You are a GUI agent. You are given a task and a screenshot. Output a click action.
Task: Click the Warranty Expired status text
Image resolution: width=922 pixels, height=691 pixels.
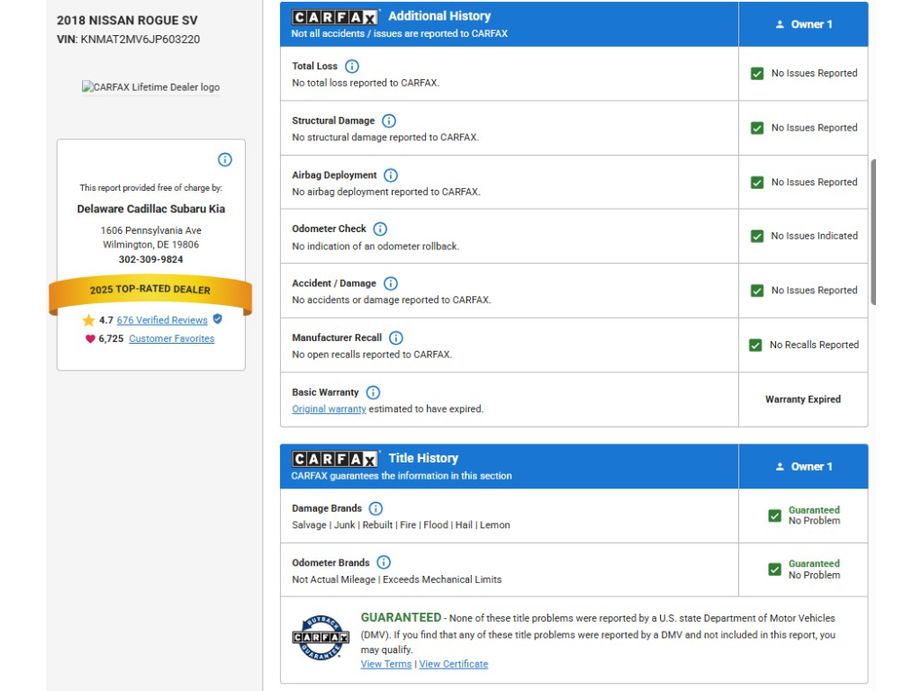pyautogui.click(x=803, y=399)
